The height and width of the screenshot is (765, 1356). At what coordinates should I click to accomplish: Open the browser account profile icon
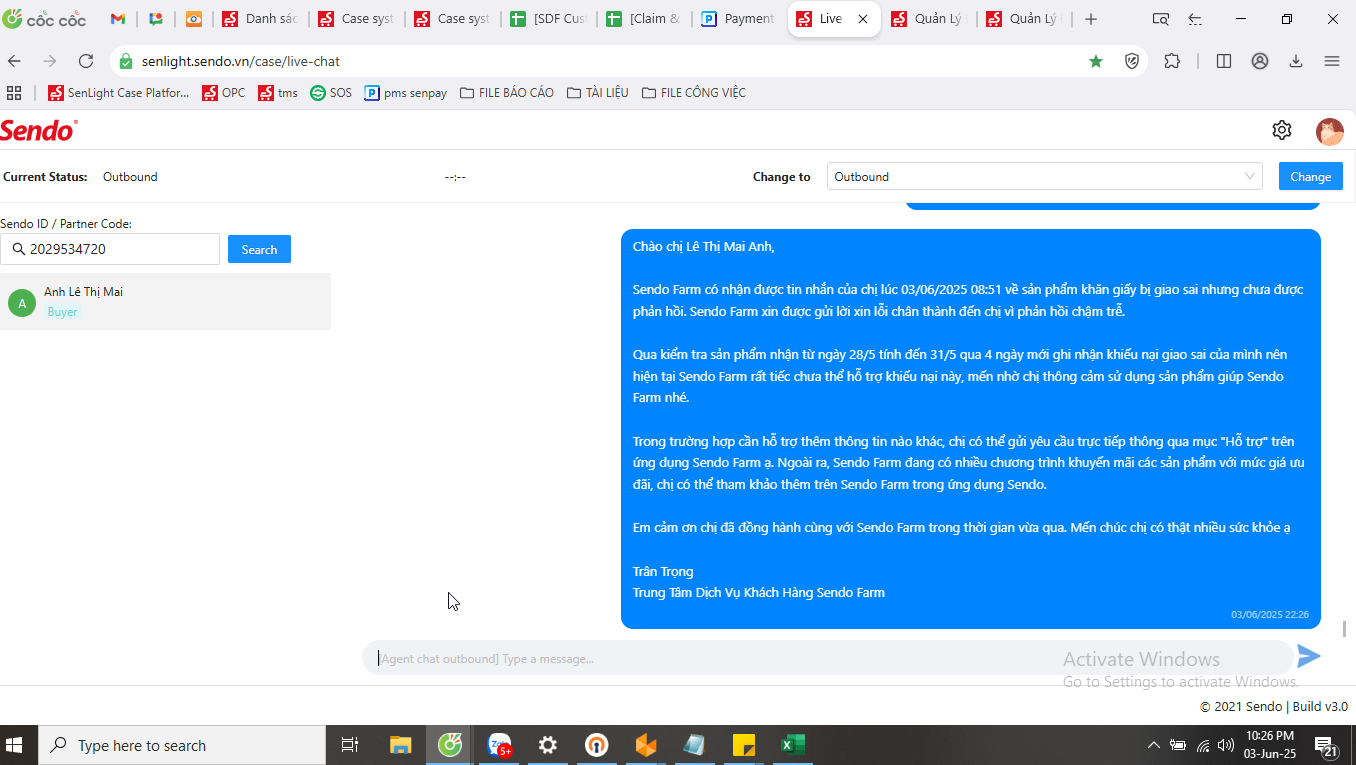click(x=1260, y=61)
